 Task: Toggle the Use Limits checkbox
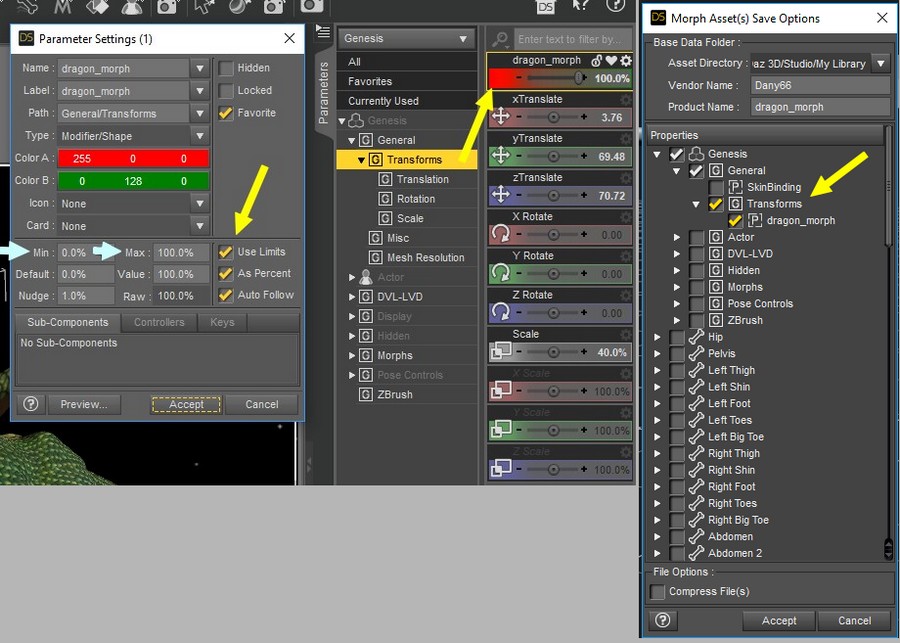pyautogui.click(x=226, y=252)
